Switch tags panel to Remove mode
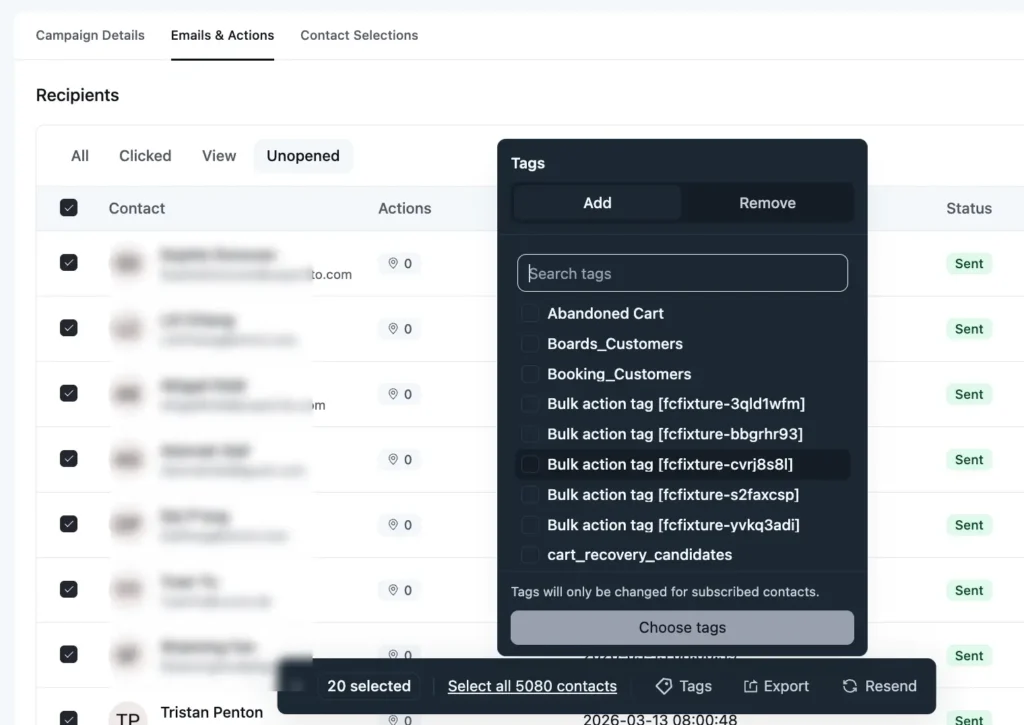The width and height of the screenshot is (1024, 725). [x=767, y=203]
